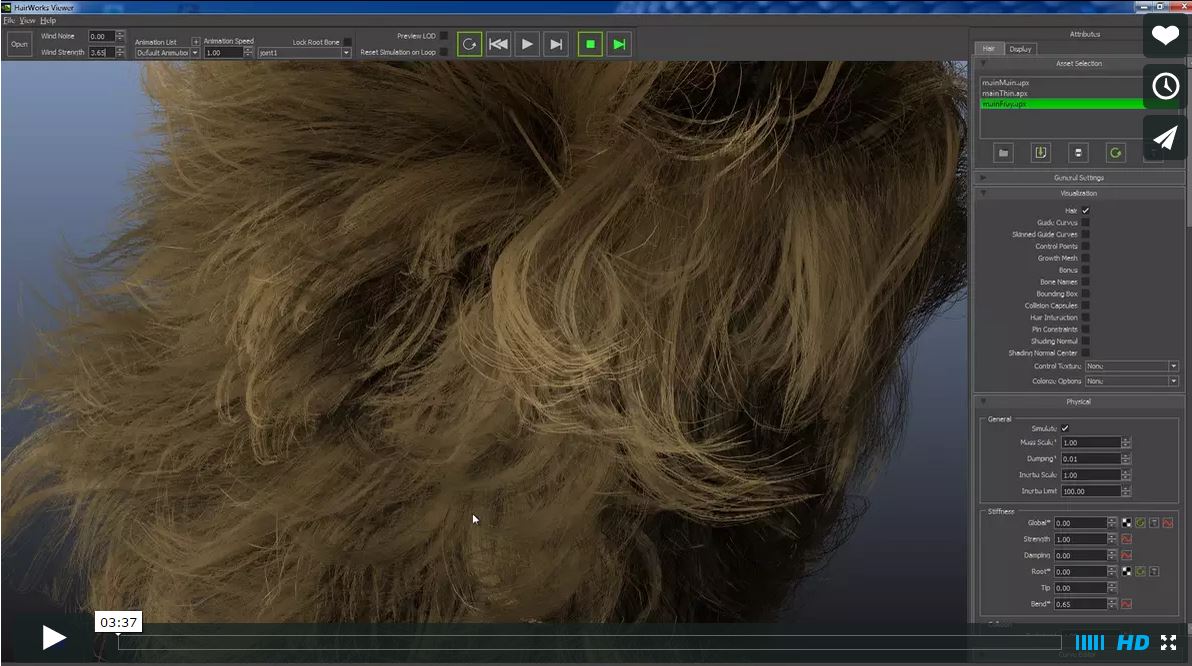Expand the General Settings section
The image size is (1192, 666).
click(983, 177)
